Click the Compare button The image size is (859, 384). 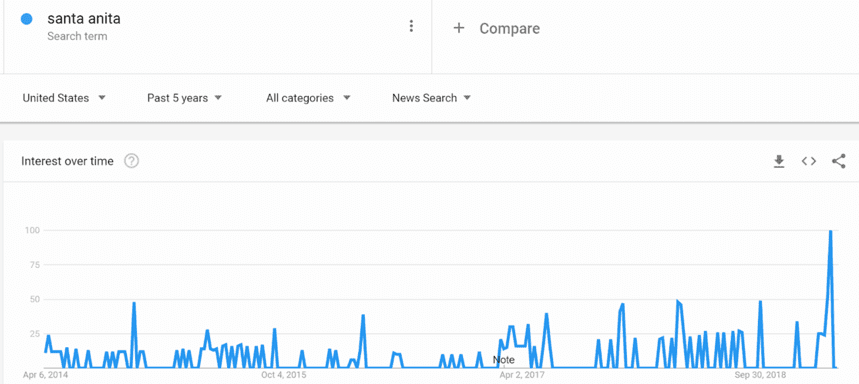(x=496, y=28)
